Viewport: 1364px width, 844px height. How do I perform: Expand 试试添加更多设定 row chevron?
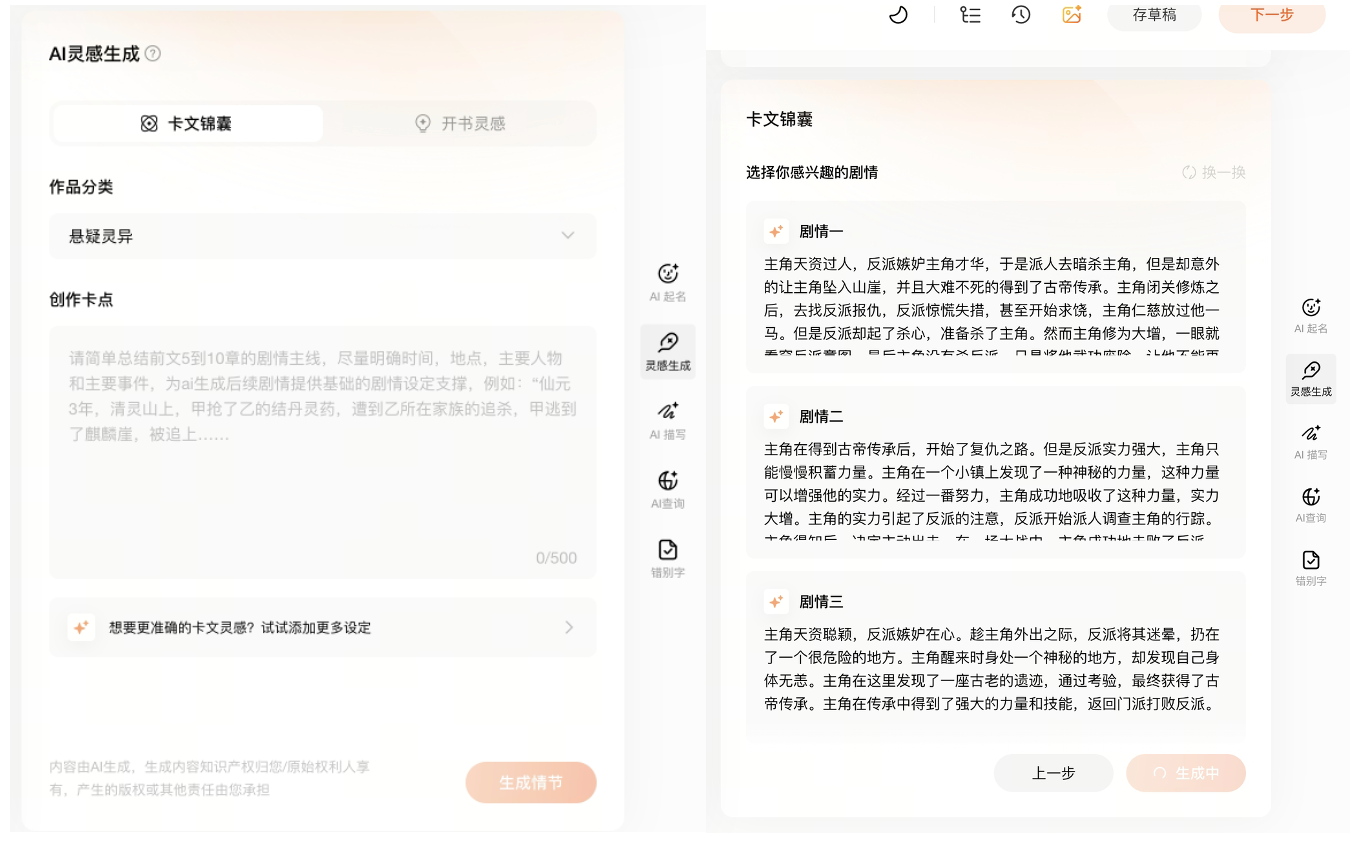(568, 628)
